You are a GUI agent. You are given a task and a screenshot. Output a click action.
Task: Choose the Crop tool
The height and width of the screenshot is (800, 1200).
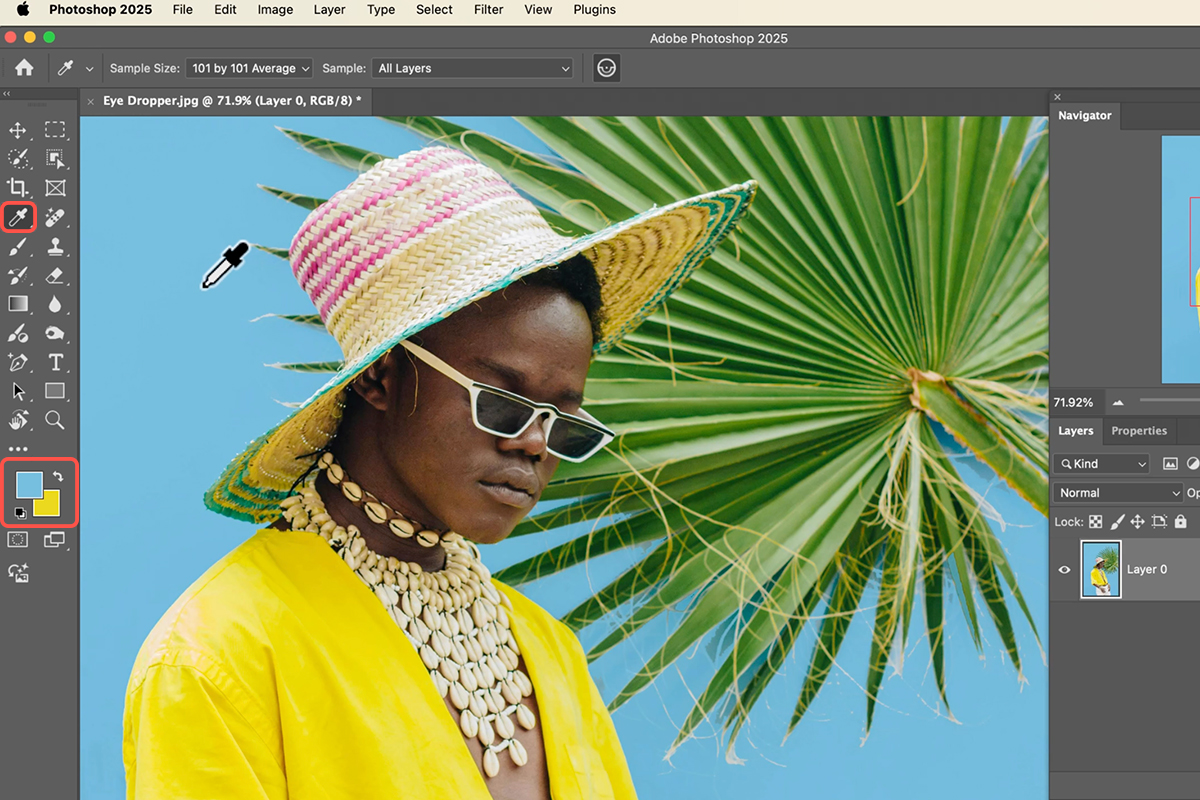18,188
